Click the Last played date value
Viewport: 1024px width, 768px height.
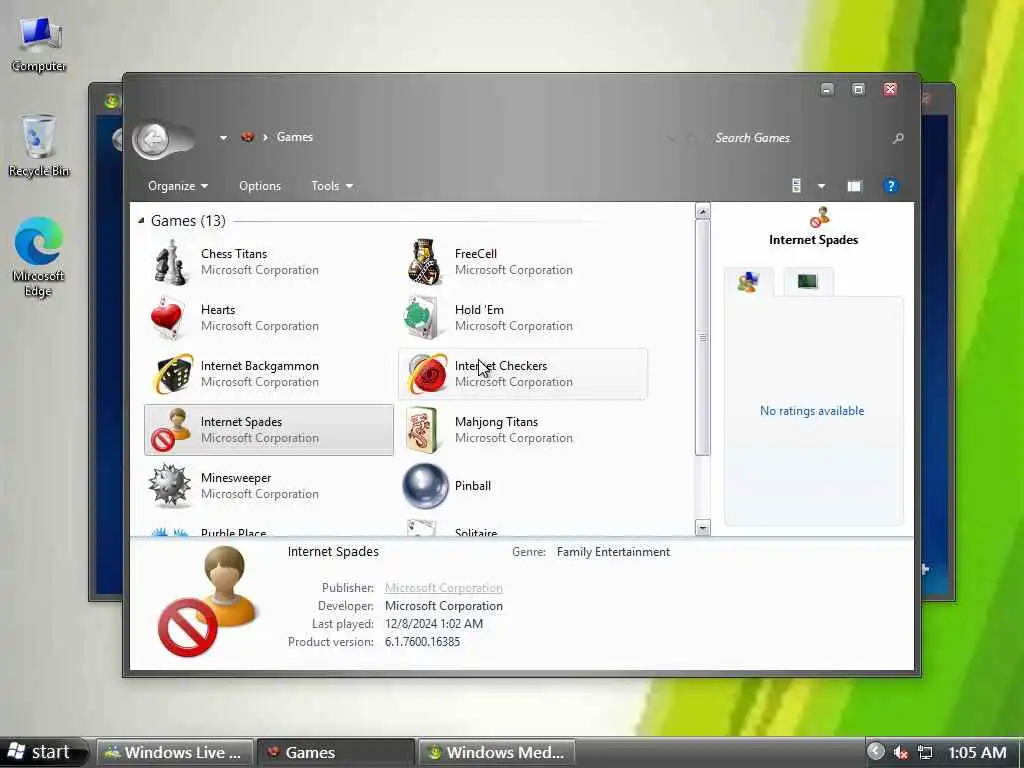point(434,624)
